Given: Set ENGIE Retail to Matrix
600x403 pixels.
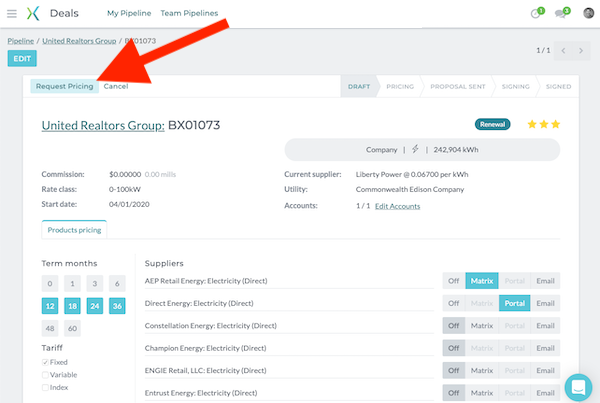Looking at the screenshot, I should coord(482,370).
